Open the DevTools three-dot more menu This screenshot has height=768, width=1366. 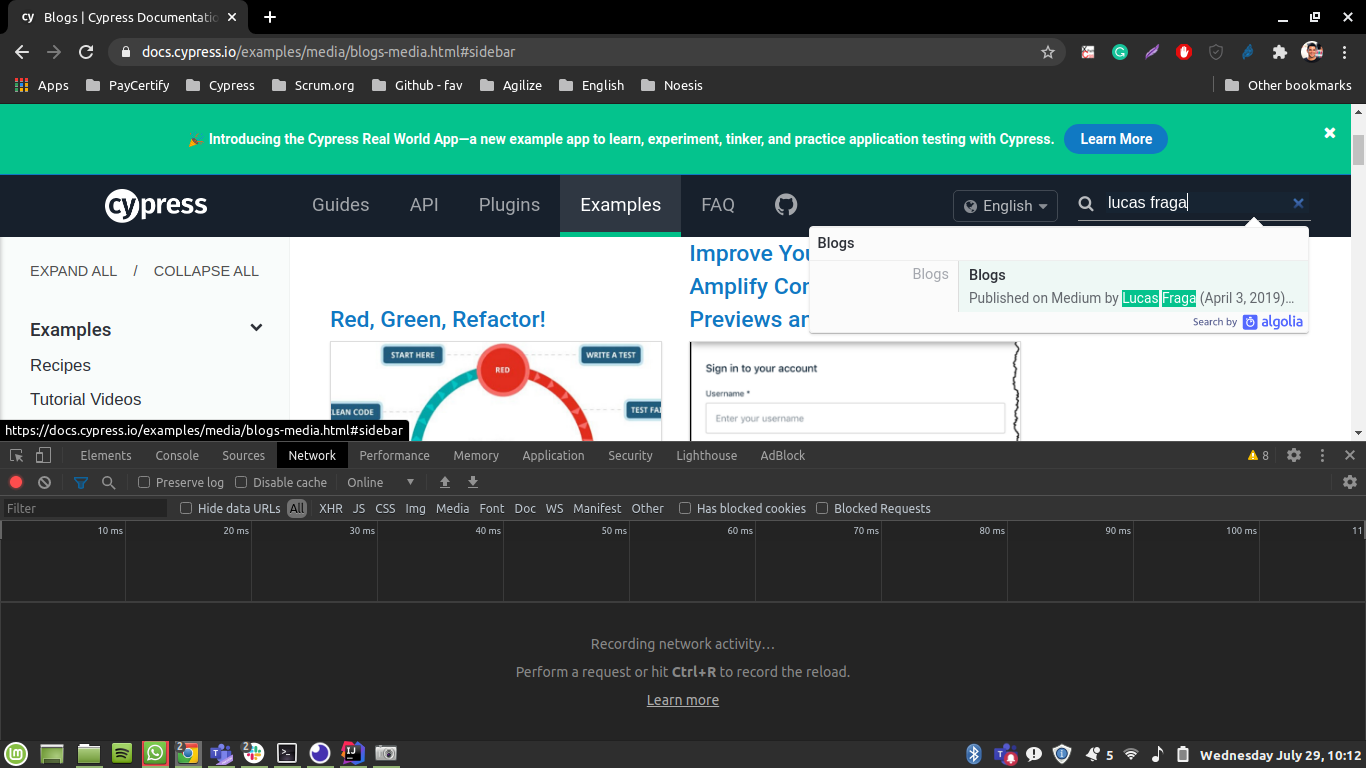click(1322, 455)
